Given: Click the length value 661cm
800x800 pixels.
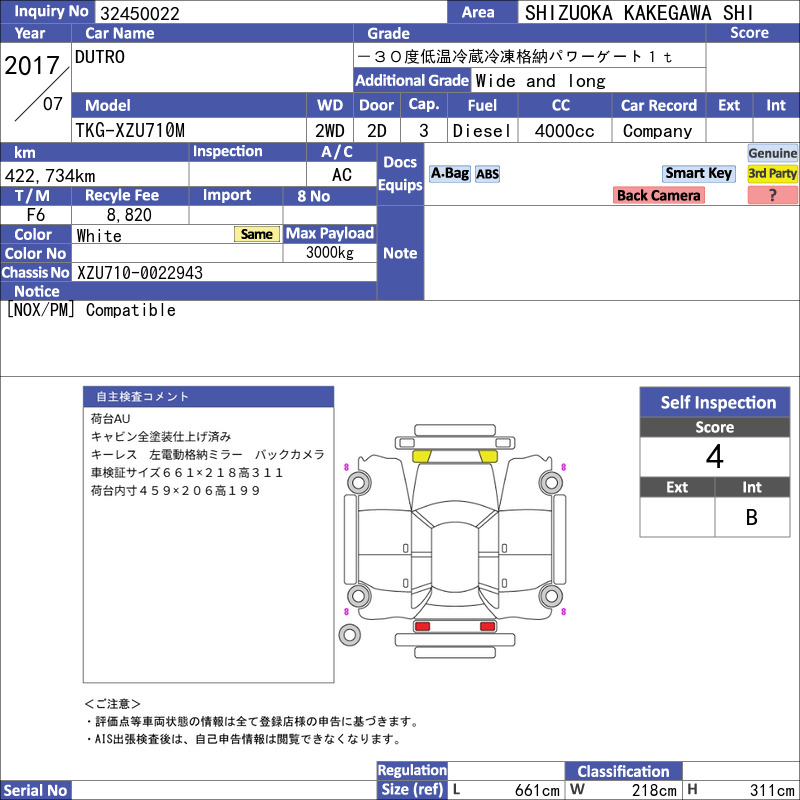Looking at the screenshot, I should (x=537, y=790).
